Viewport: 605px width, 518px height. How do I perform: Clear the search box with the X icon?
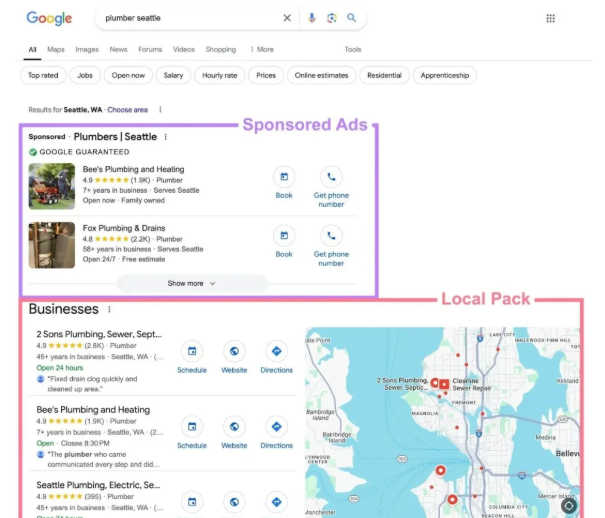287,18
